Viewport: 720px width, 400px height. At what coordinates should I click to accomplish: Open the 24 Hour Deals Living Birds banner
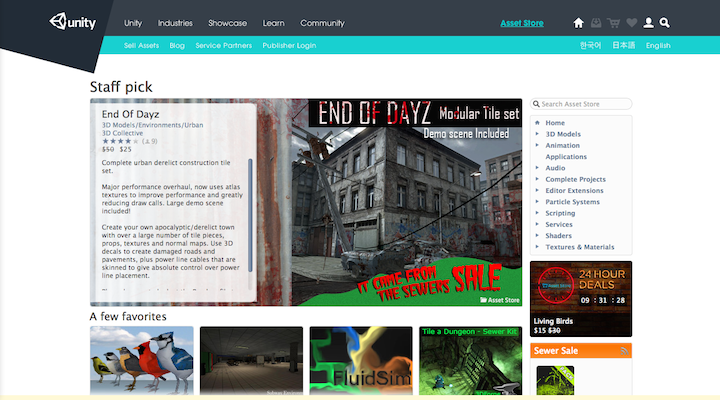581,299
